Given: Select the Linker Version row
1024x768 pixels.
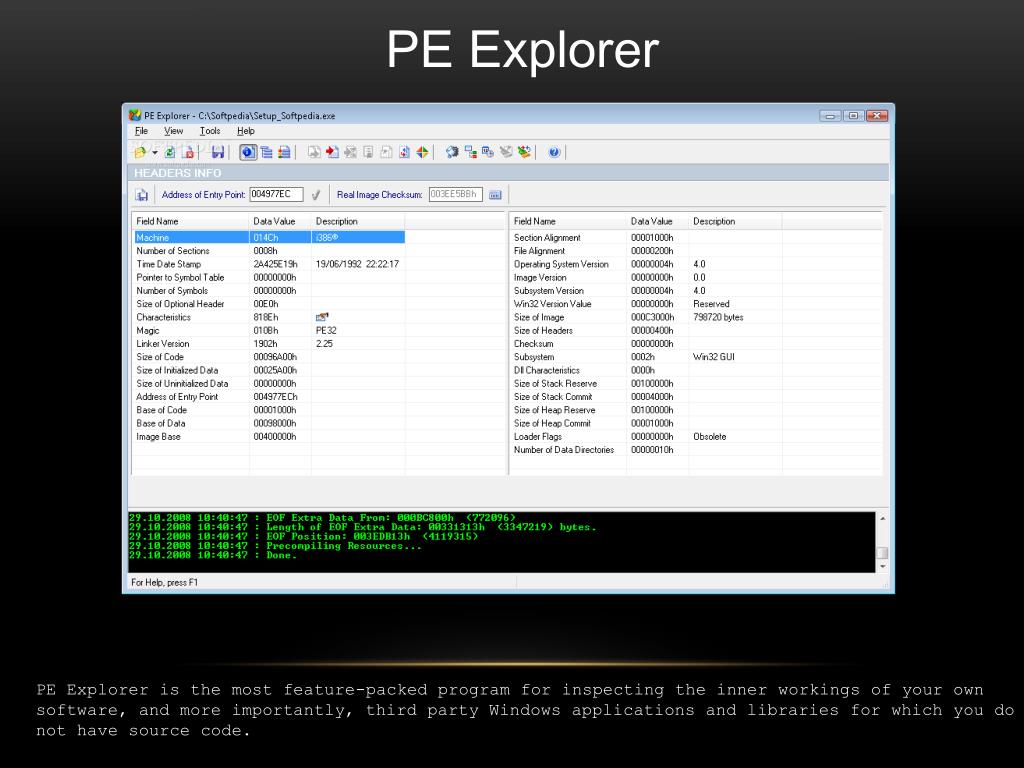Looking at the screenshot, I should [269, 344].
